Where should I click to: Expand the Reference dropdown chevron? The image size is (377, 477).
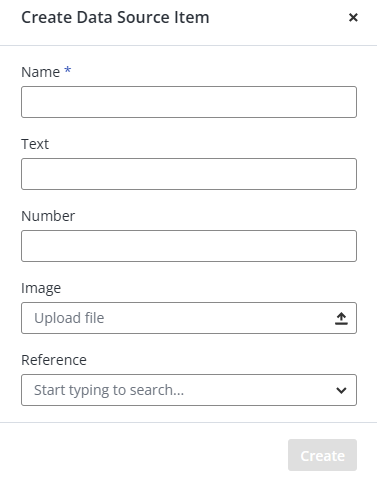pyautogui.click(x=341, y=390)
